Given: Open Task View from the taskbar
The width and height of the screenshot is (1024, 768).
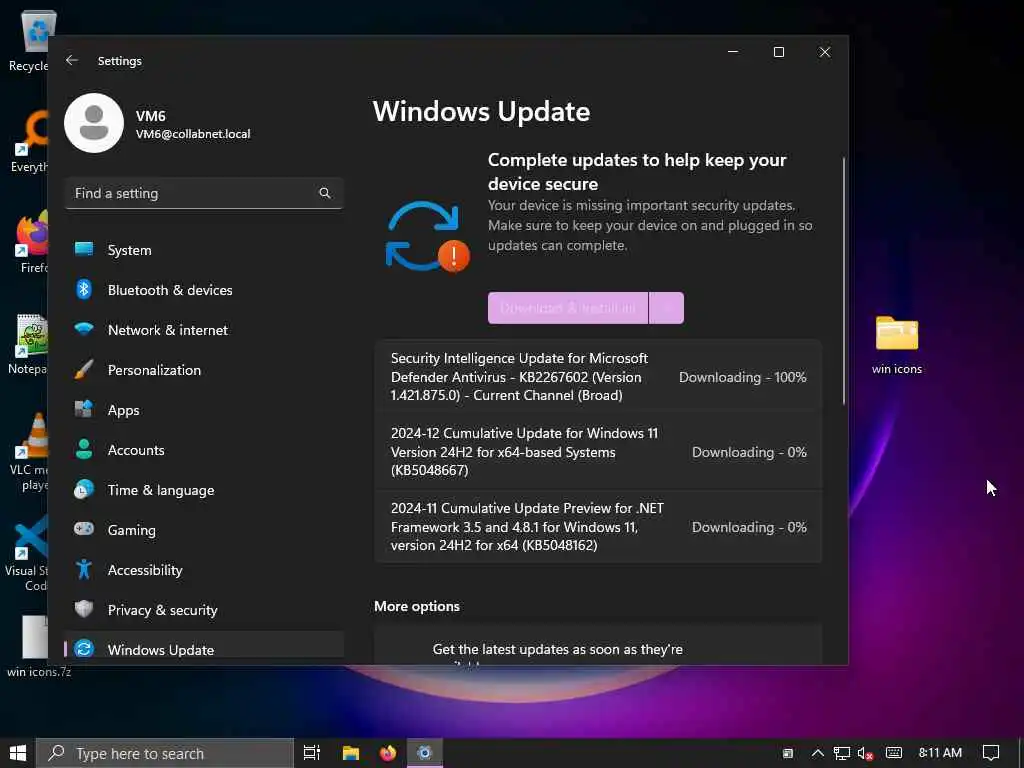Looking at the screenshot, I should pyautogui.click(x=312, y=753).
